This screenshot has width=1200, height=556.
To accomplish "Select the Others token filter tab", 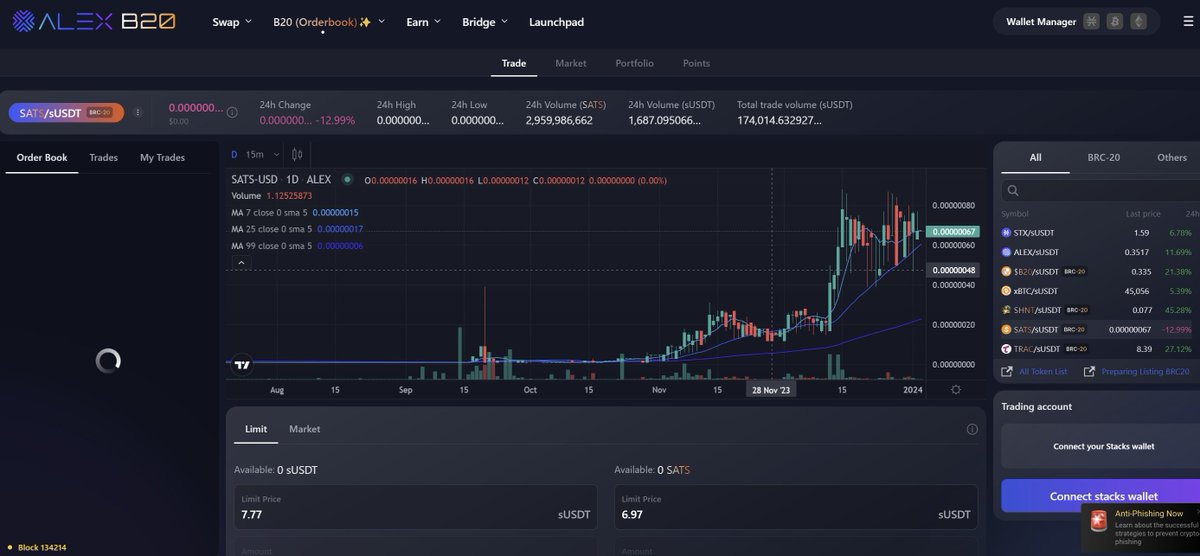I will click(x=1172, y=157).
